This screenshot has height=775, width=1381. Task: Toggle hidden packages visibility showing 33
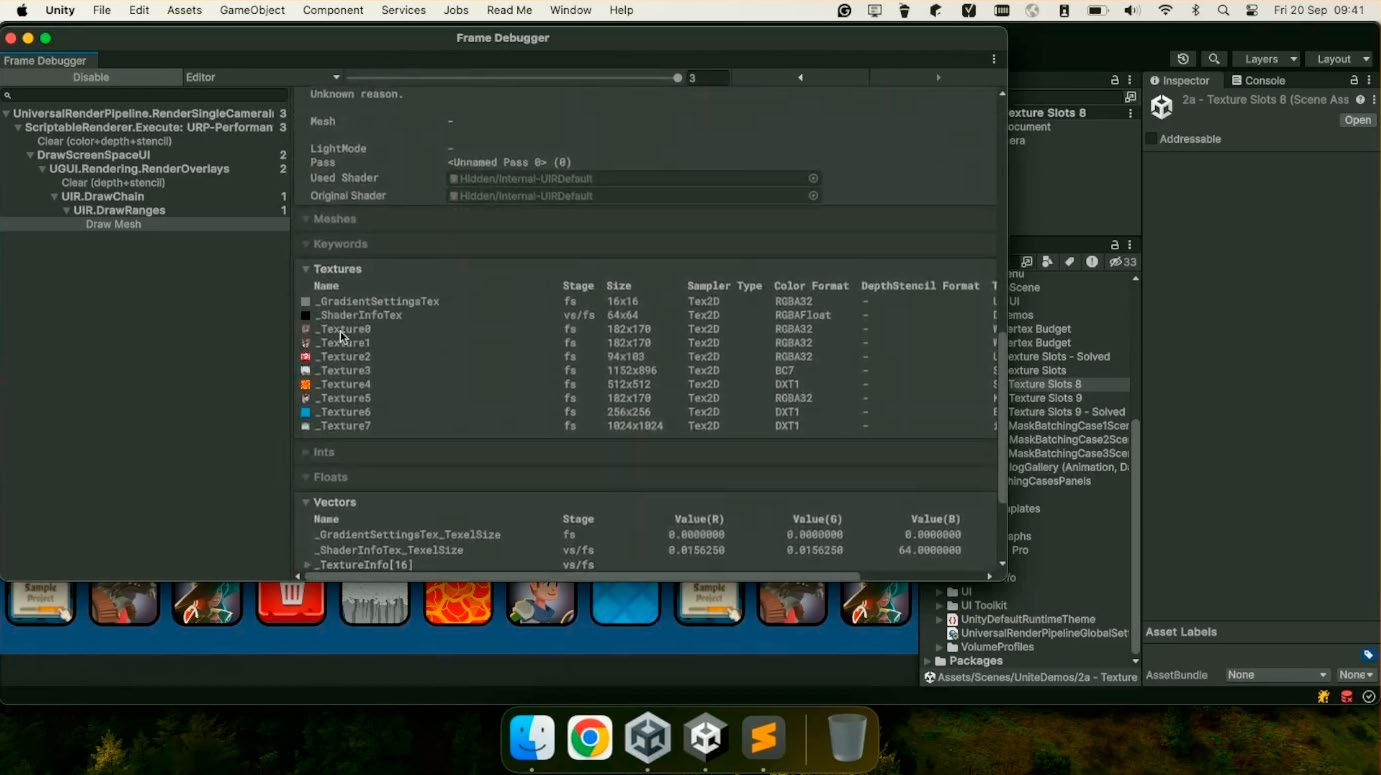click(1123, 262)
